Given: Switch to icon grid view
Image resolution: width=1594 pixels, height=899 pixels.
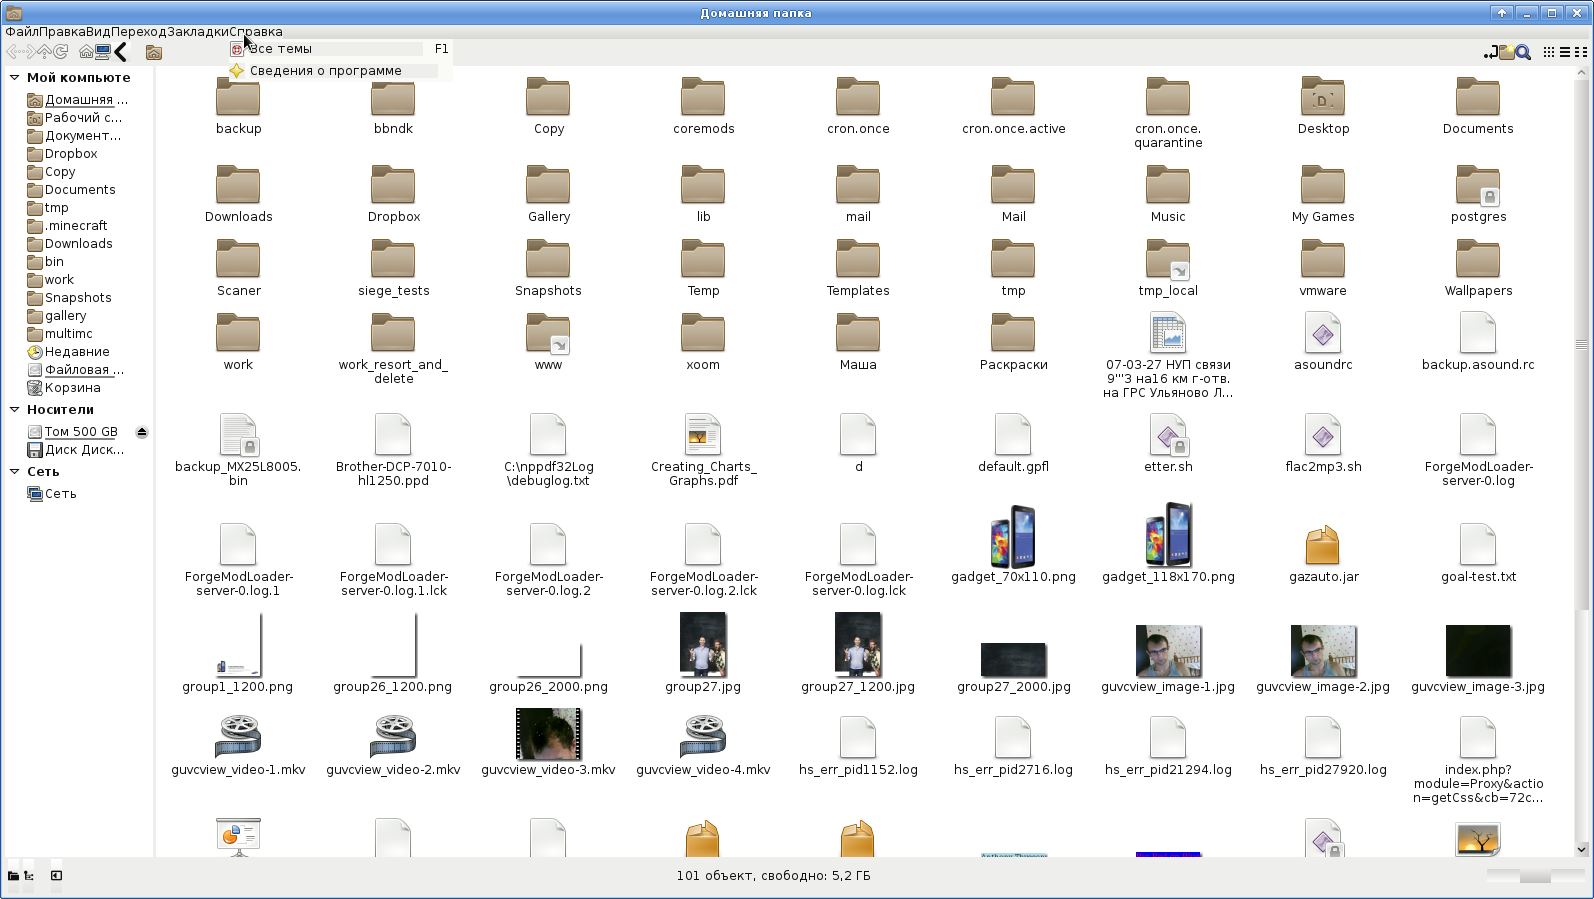Looking at the screenshot, I should 1549,52.
